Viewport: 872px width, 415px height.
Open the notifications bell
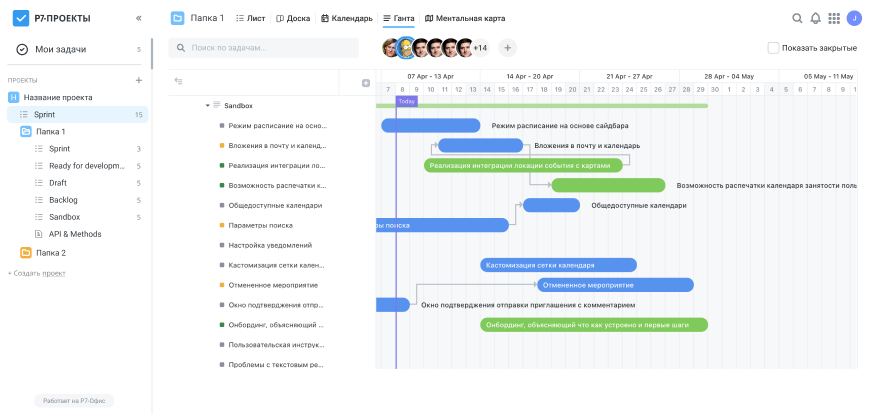point(815,18)
